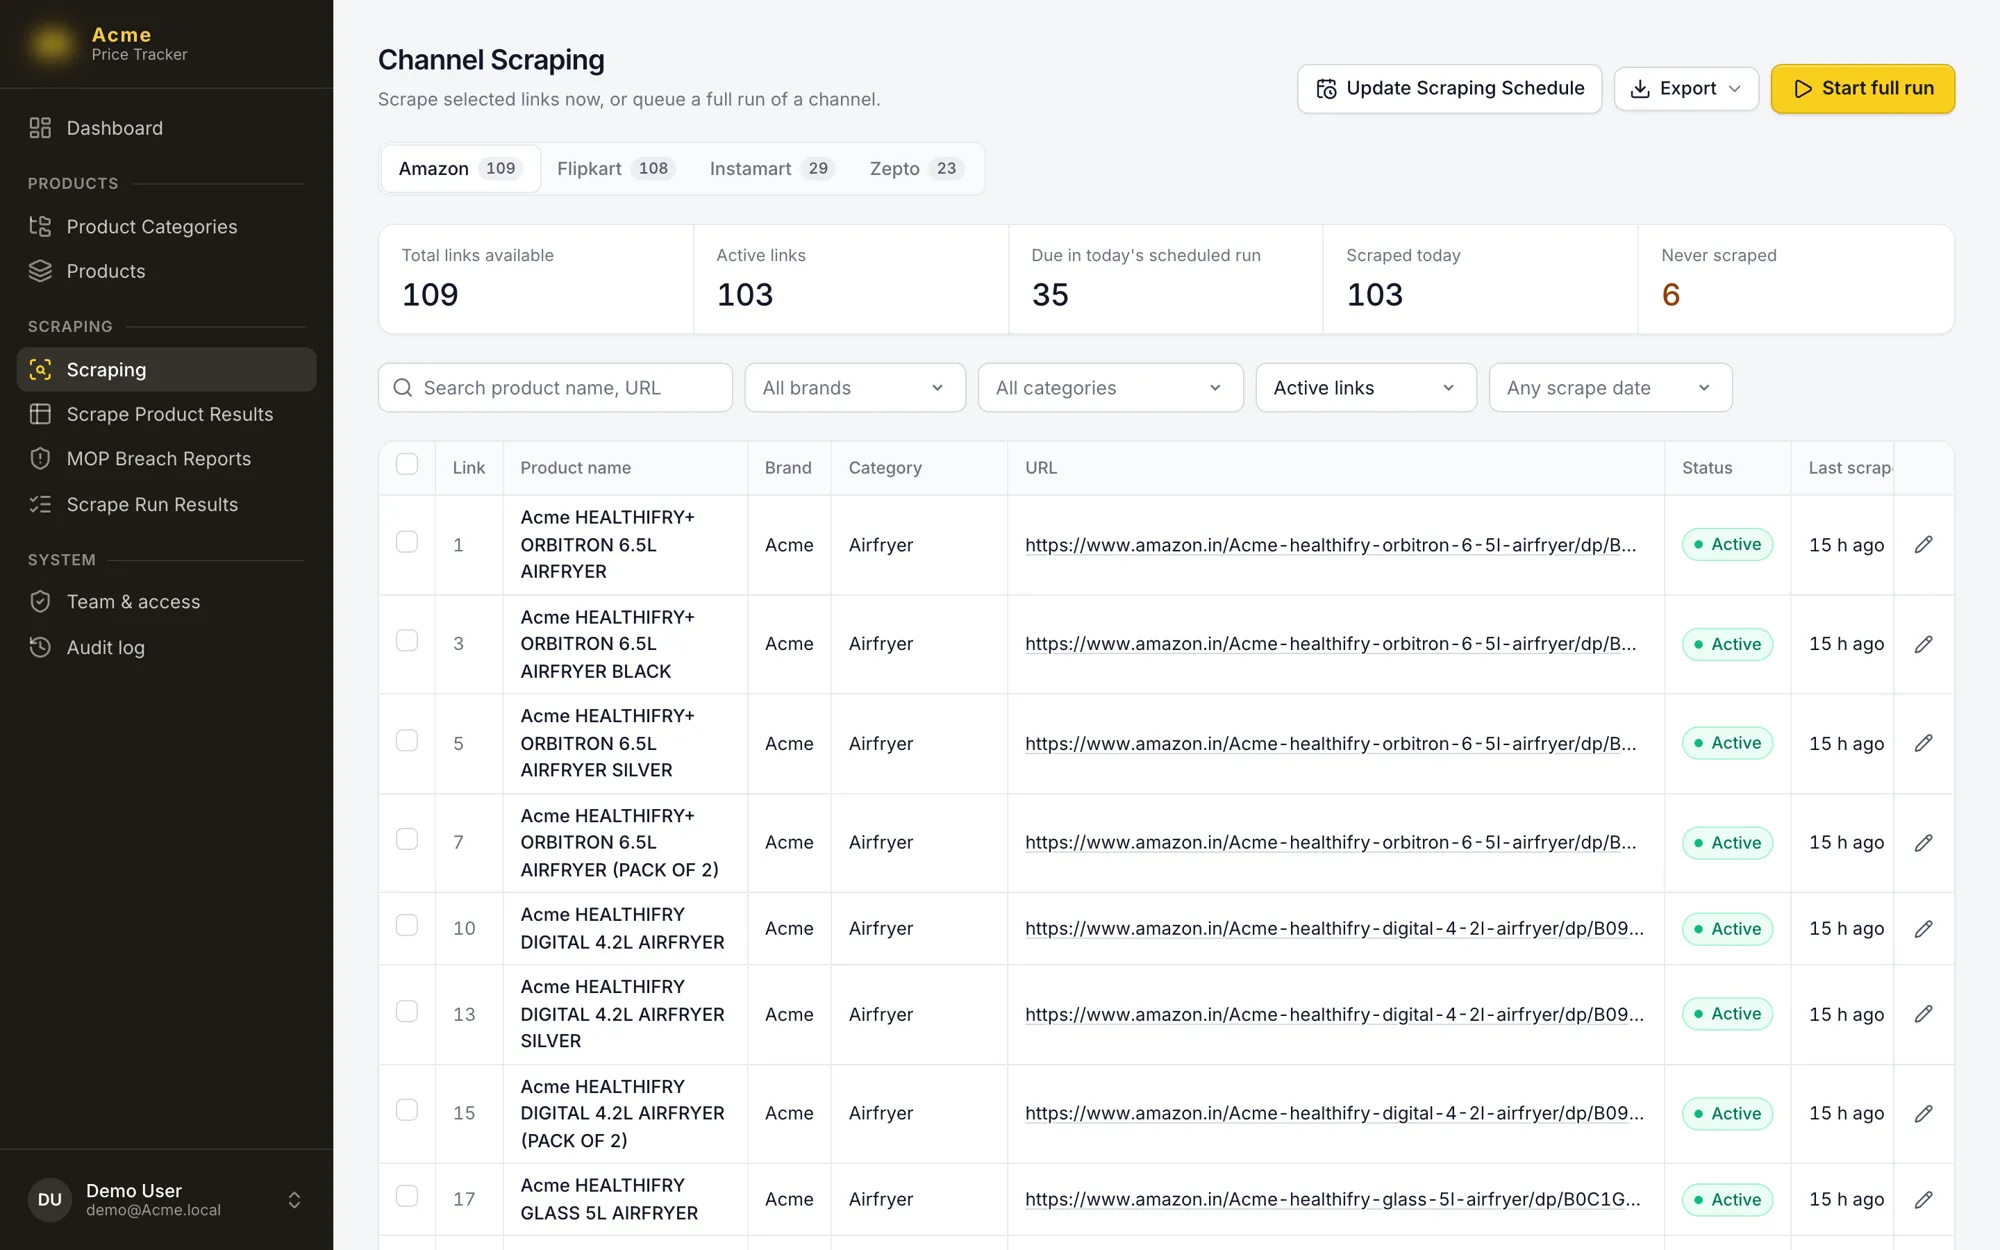Click Start full run button
The width and height of the screenshot is (2000, 1250).
[x=1862, y=89]
